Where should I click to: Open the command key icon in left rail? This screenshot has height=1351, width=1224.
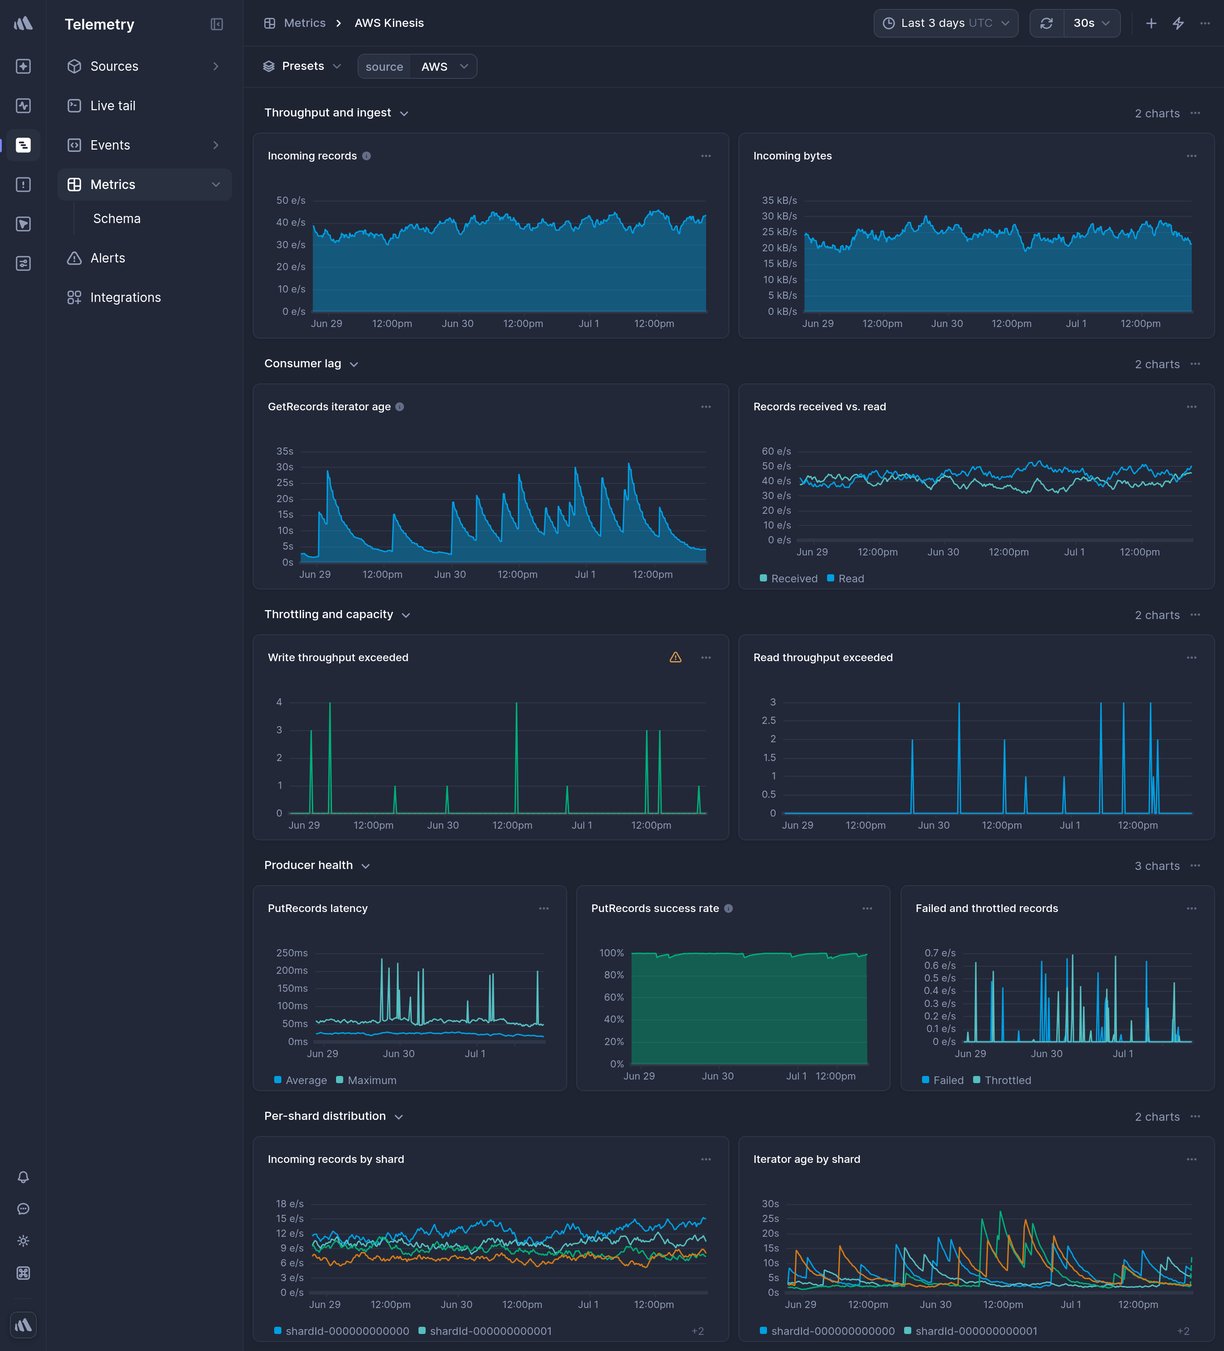[23, 1273]
